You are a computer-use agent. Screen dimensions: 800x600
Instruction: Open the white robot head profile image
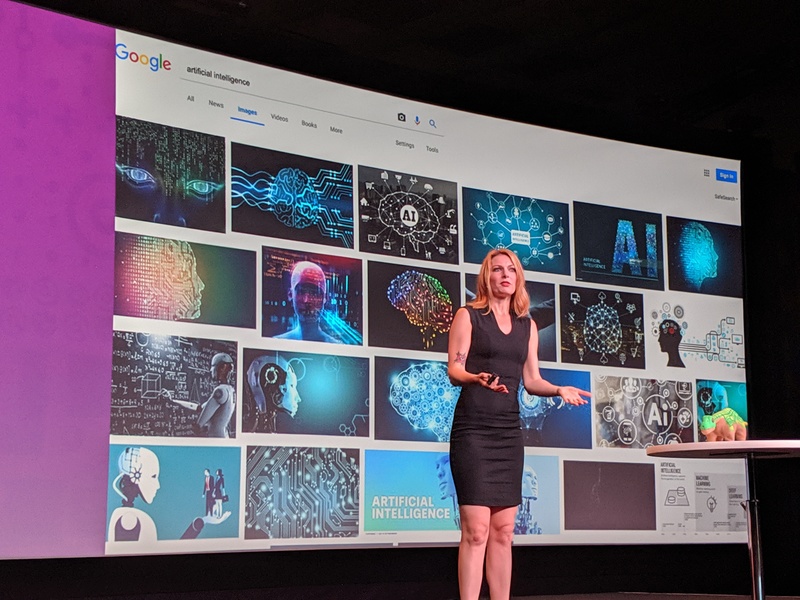click(x=306, y=393)
